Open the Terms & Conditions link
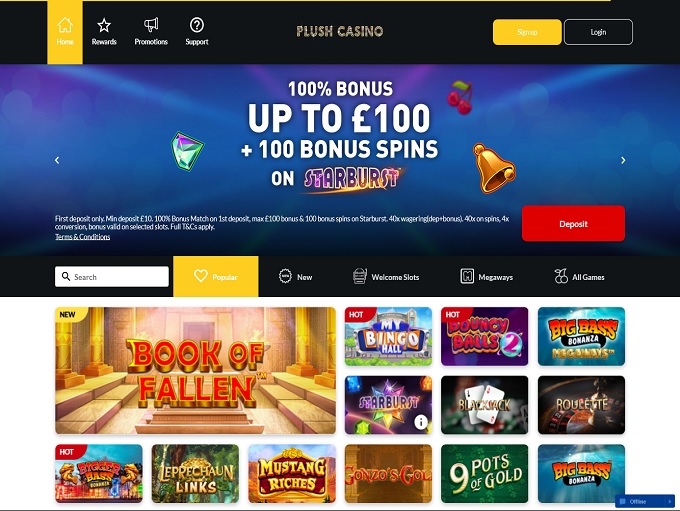The image size is (680, 511). coord(82,237)
